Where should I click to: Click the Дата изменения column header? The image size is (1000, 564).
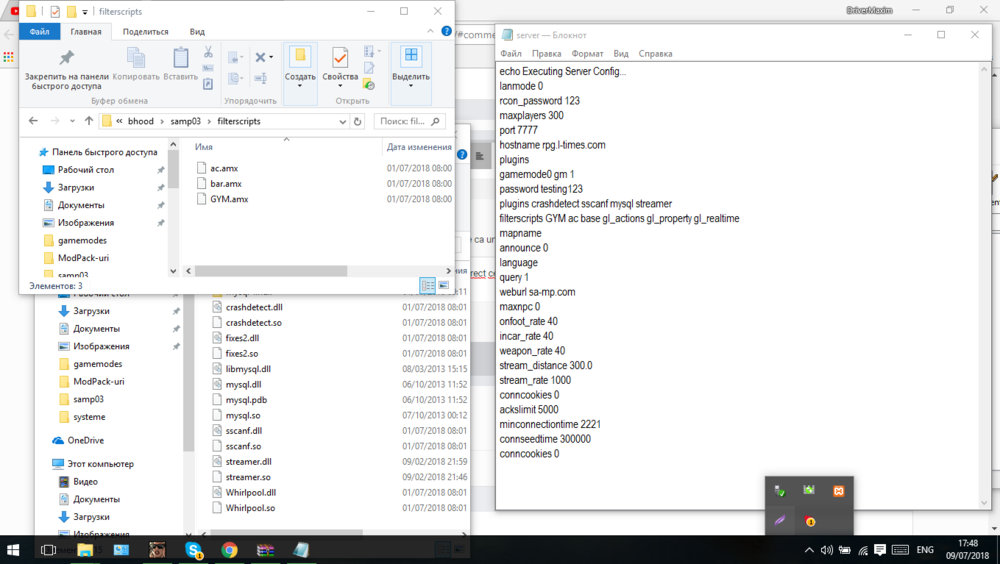click(419, 147)
